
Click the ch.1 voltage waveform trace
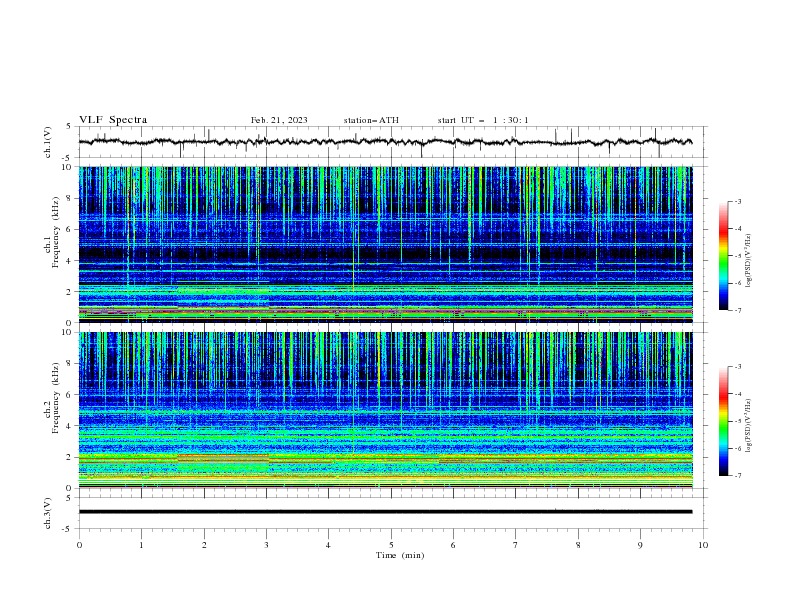click(385, 142)
